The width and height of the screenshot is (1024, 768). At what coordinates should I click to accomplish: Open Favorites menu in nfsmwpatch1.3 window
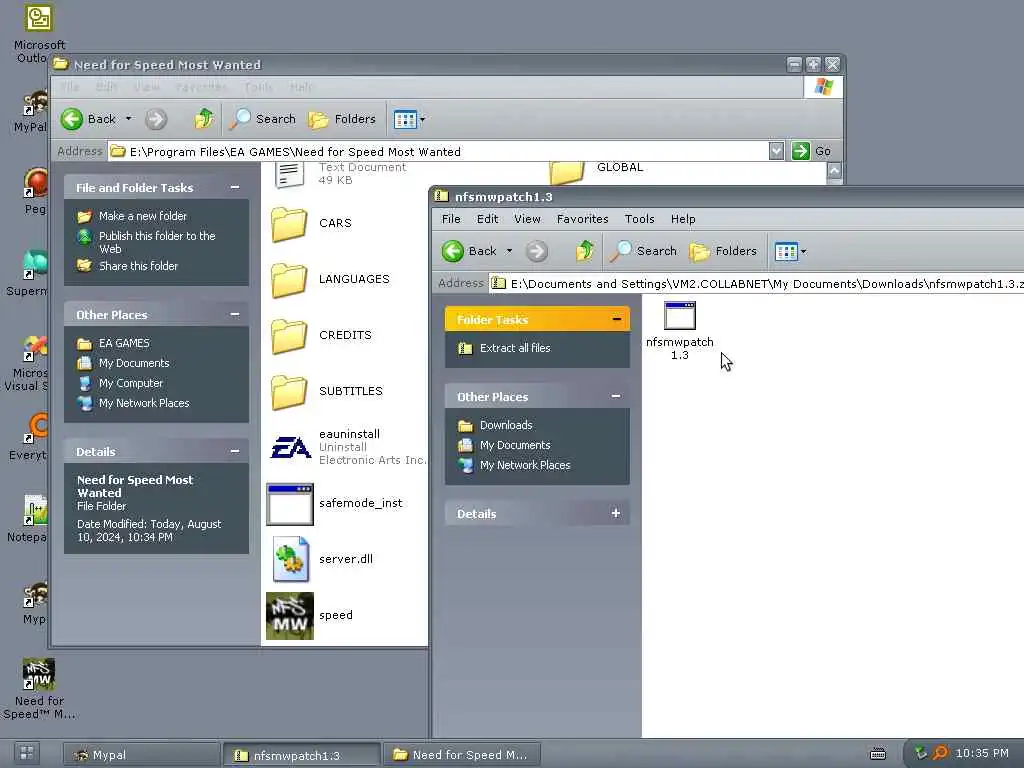[x=583, y=219]
